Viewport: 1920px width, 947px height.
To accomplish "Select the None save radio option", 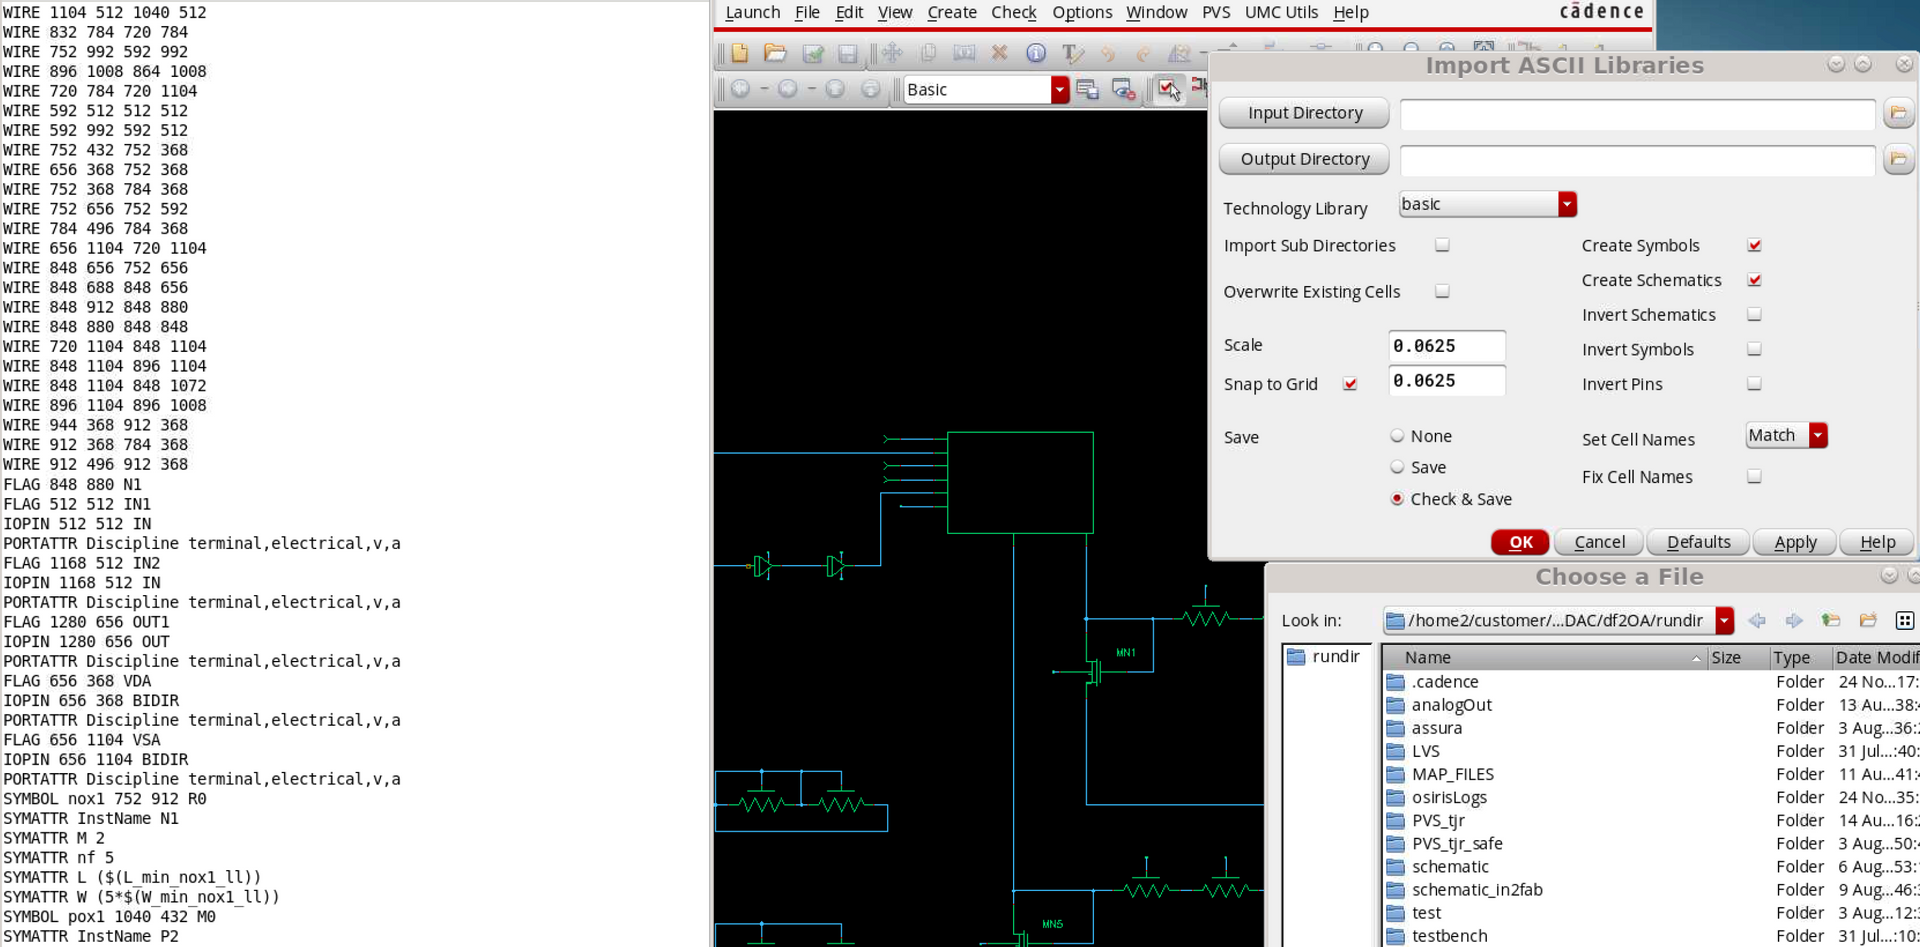I will pos(1397,436).
